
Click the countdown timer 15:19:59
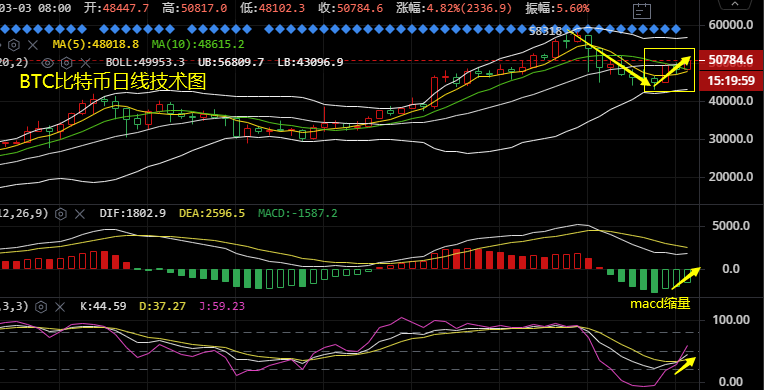point(731,80)
